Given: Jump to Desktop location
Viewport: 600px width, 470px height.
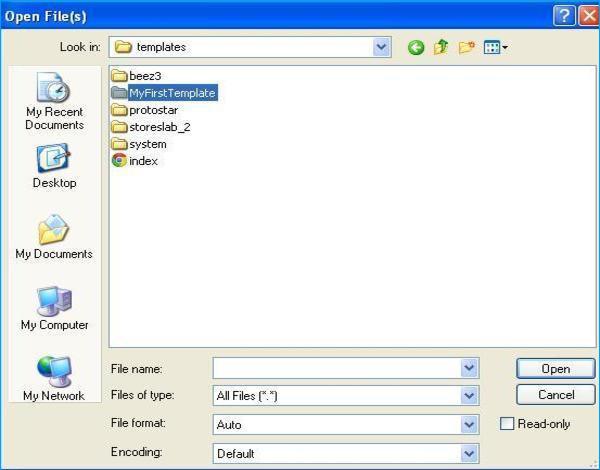Looking at the screenshot, I should click(54, 166).
